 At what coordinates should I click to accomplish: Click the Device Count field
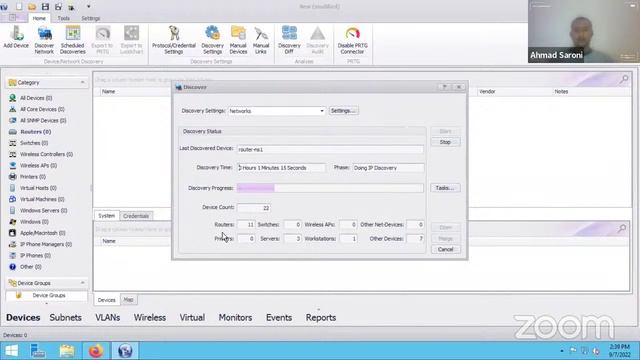click(254, 208)
